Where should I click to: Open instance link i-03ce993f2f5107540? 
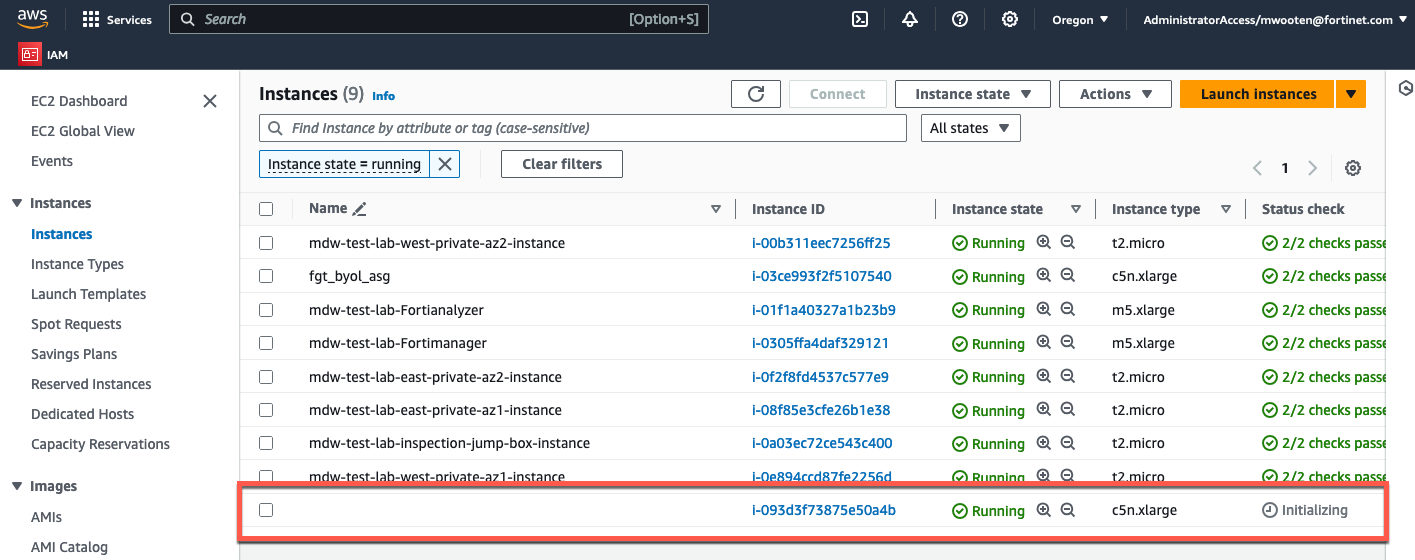[822, 276]
